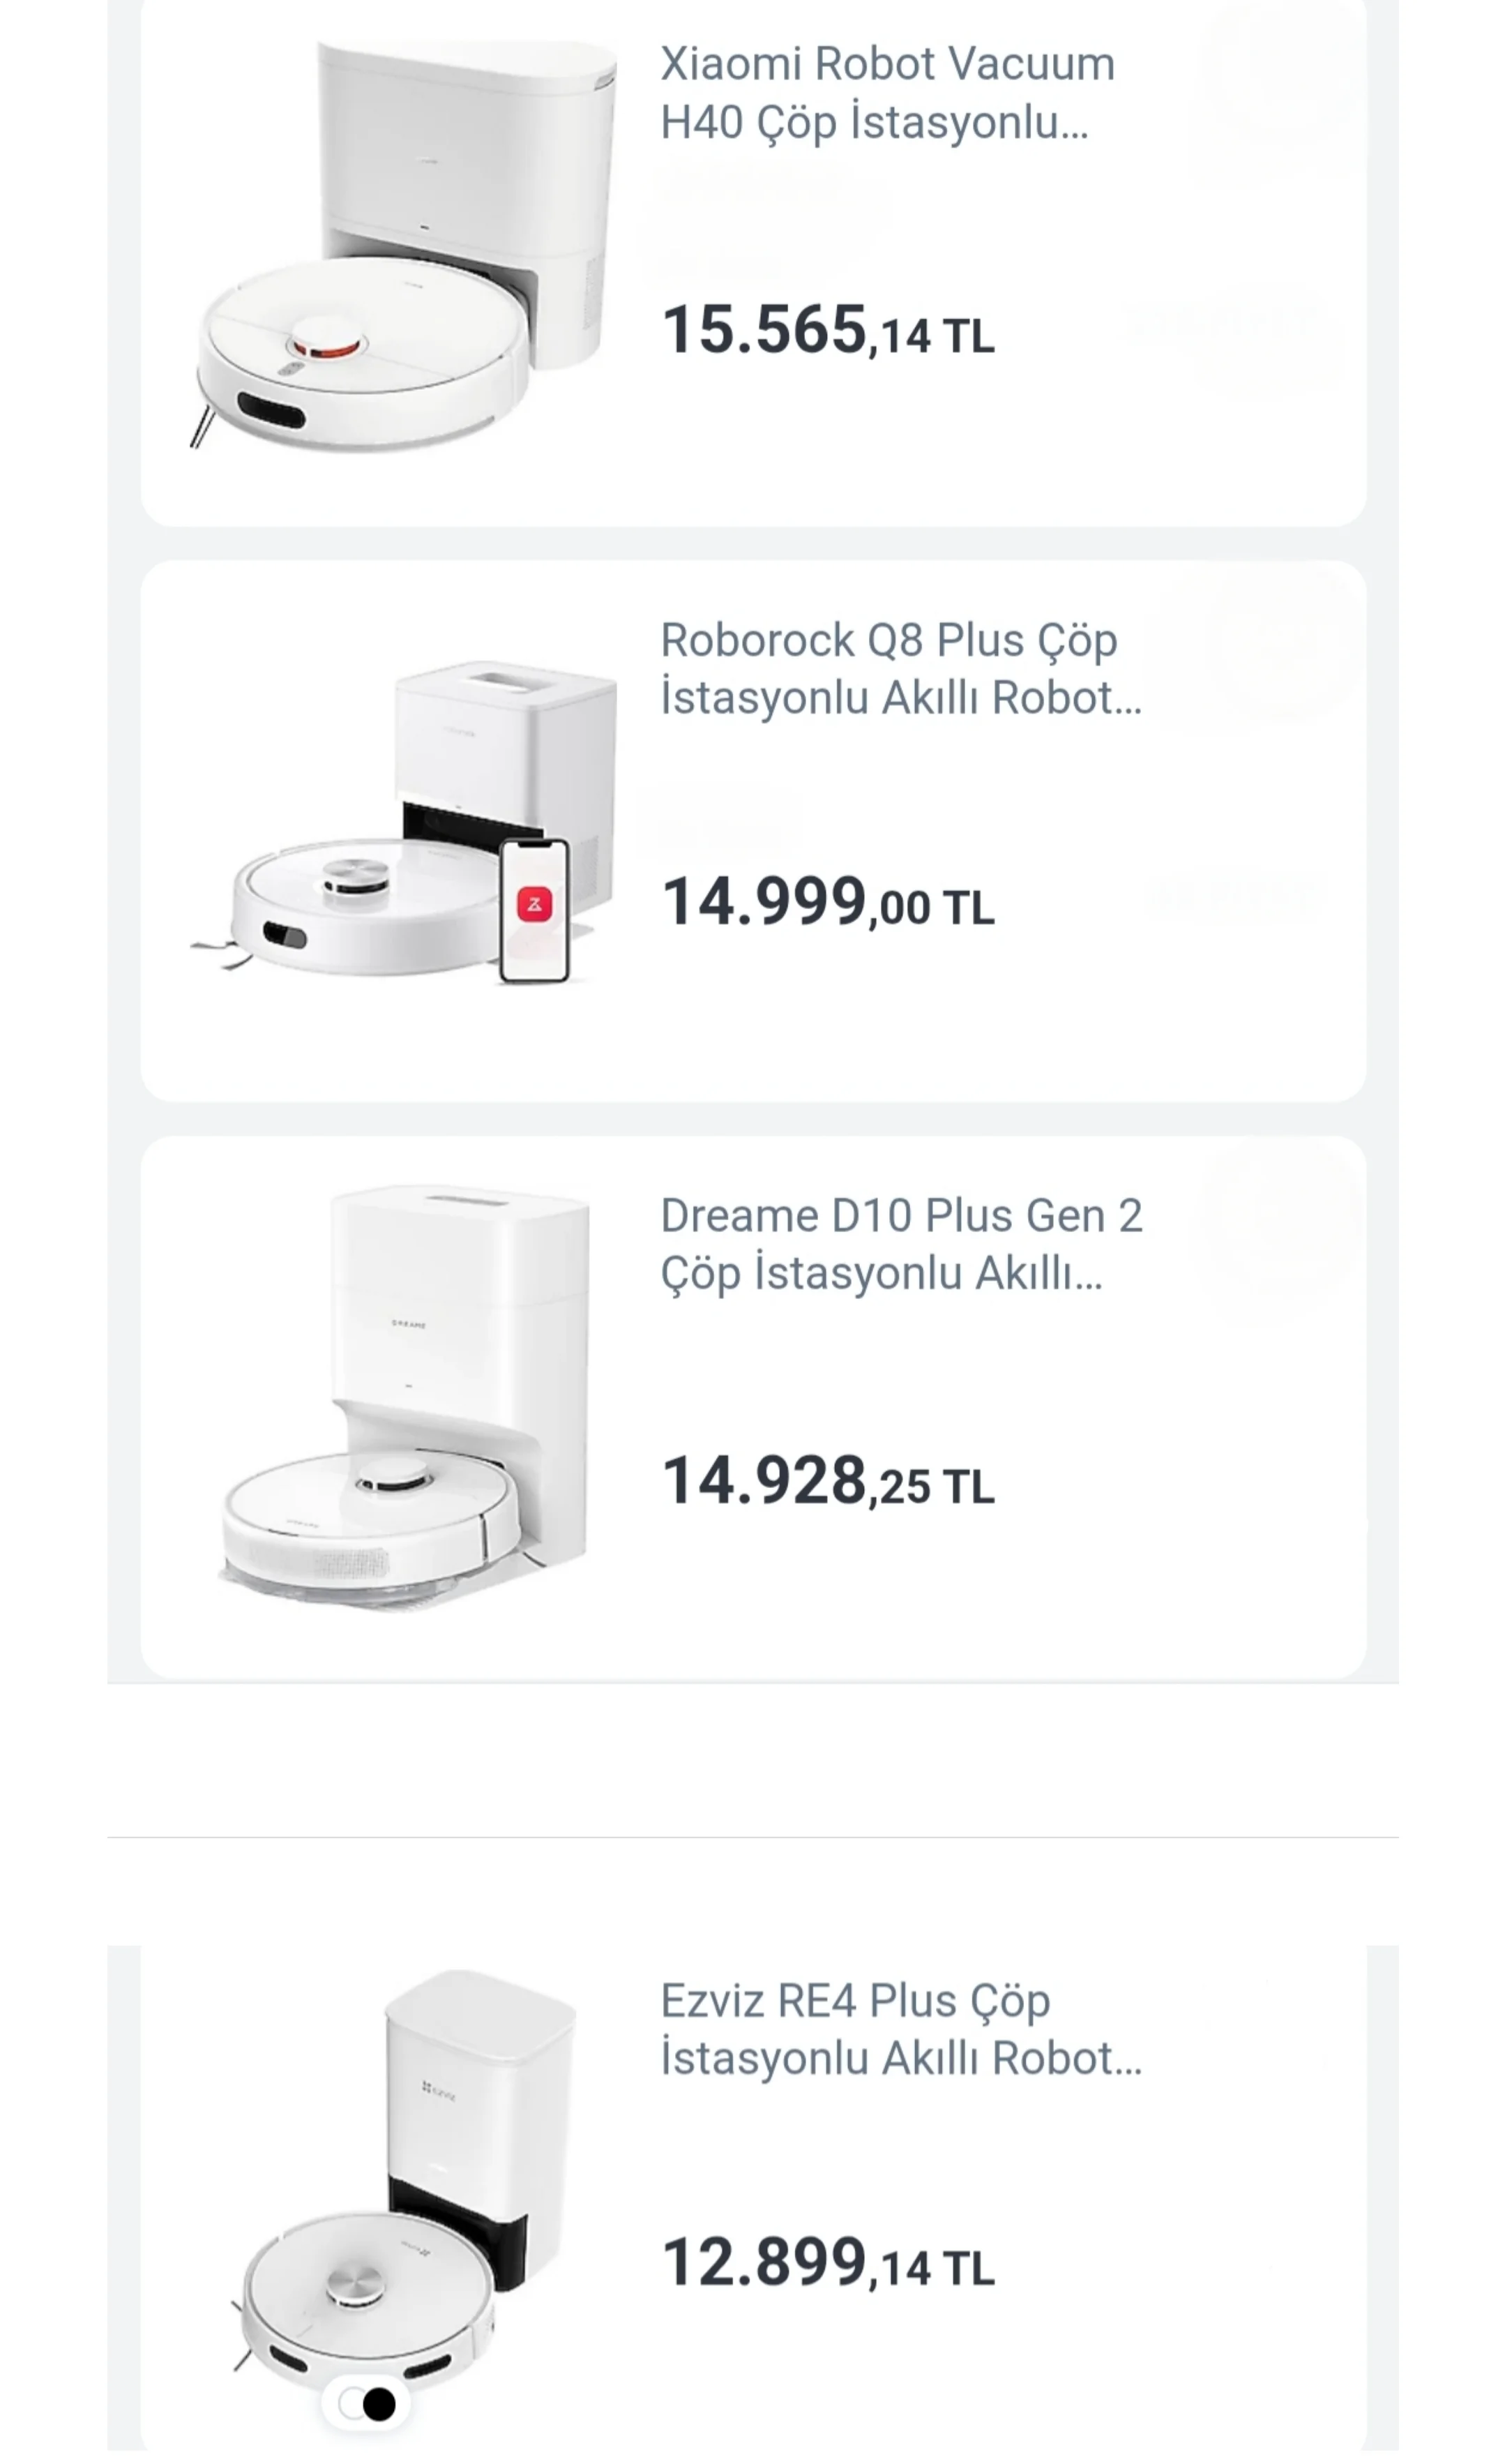Open the Roborock Q8 Plus product title
The width and height of the screenshot is (1505, 2464).
pos(899,668)
